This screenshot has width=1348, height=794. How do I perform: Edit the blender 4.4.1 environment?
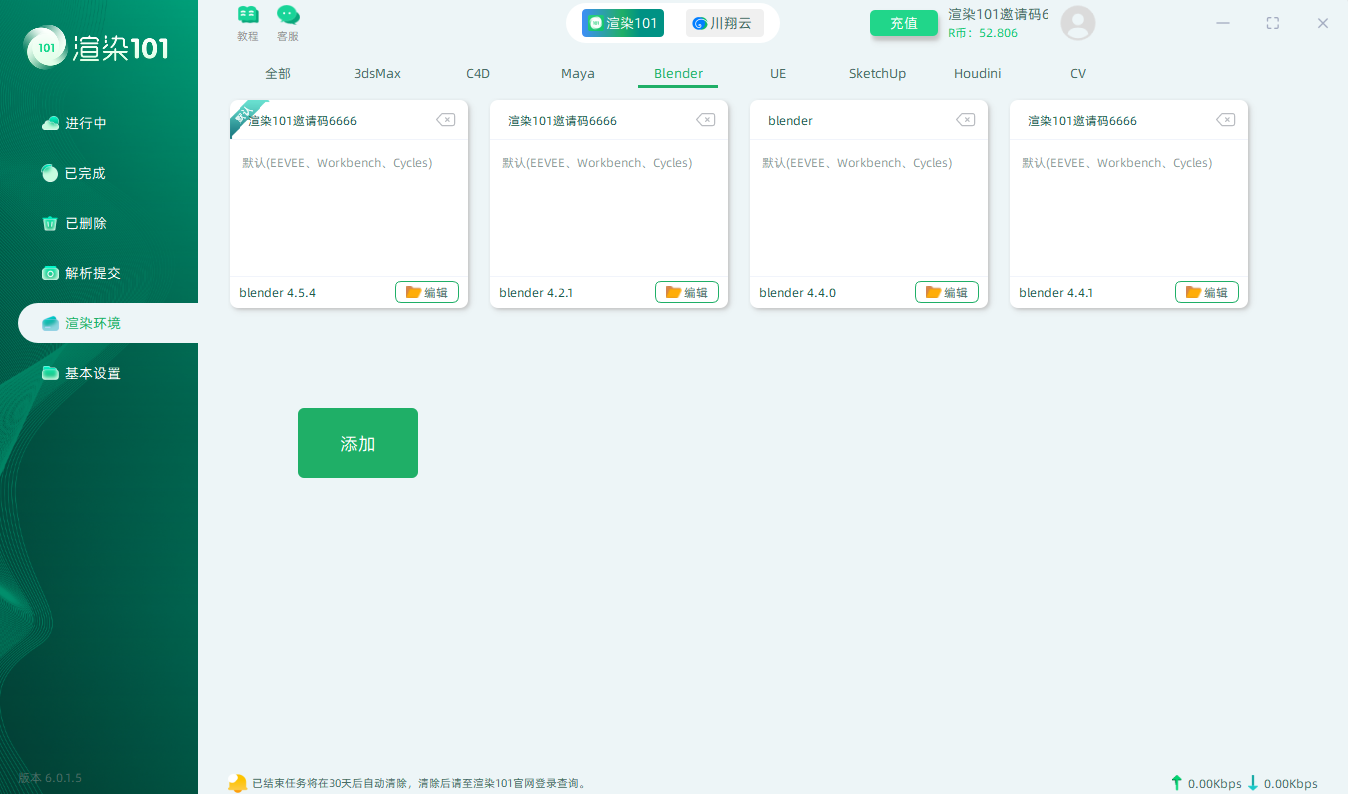point(1207,292)
